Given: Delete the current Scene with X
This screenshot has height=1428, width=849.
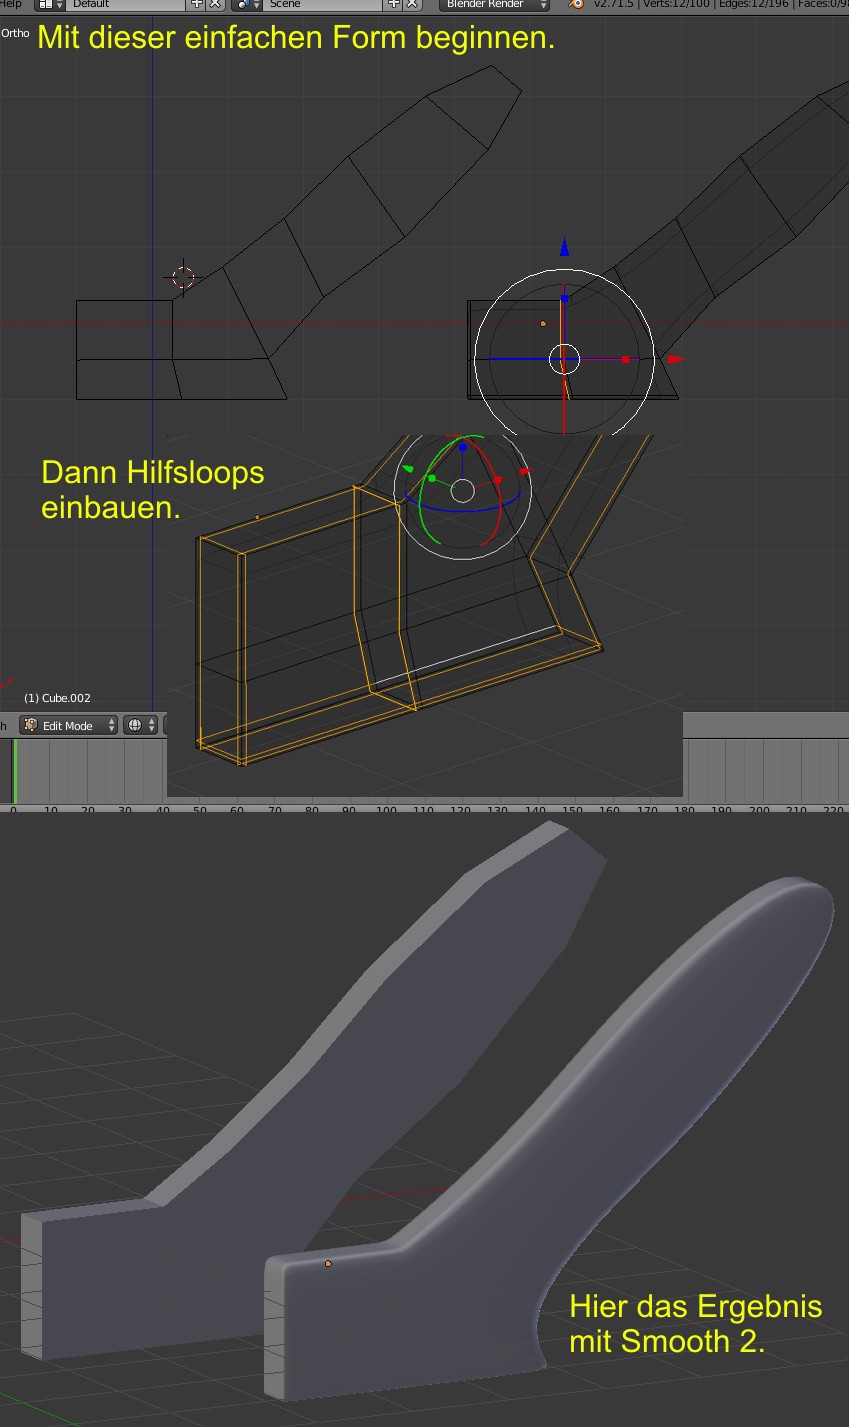Looking at the screenshot, I should [x=411, y=5].
